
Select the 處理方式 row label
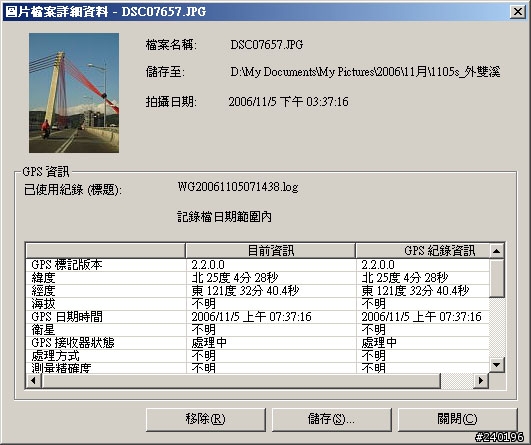click(55, 356)
